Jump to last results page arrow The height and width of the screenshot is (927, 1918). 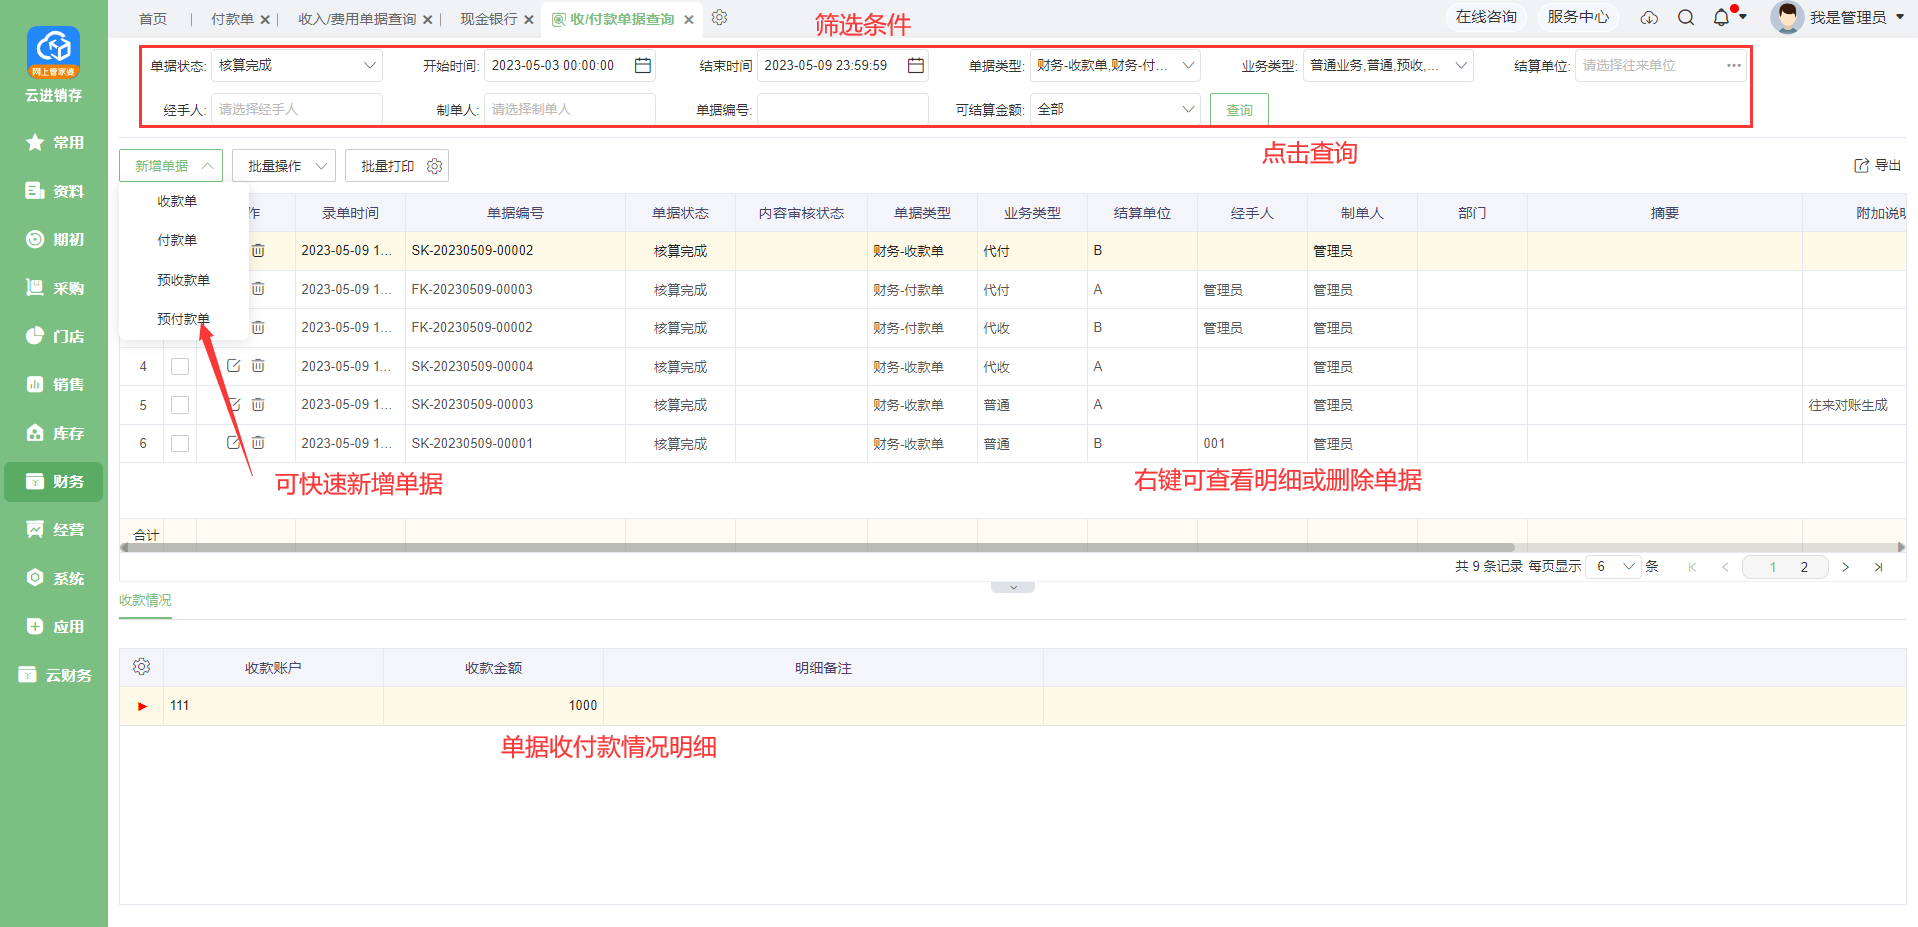(1878, 567)
